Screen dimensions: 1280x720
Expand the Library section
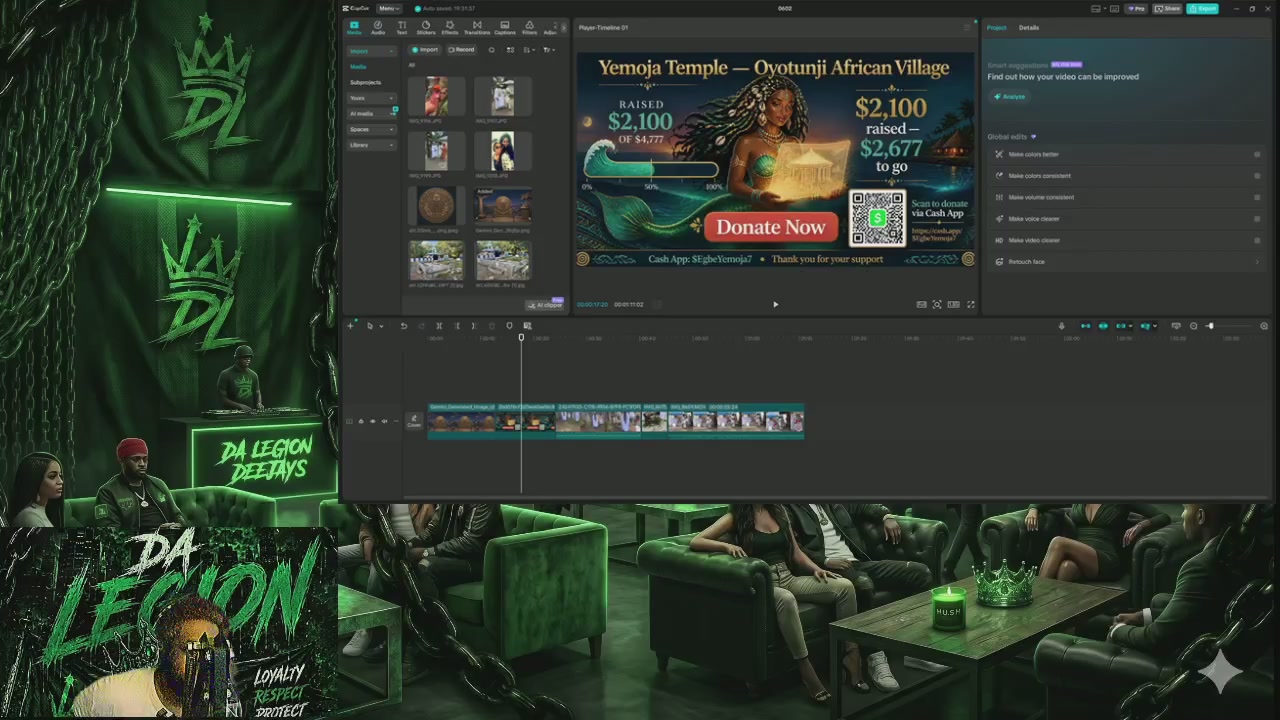[x=372, y=145]
